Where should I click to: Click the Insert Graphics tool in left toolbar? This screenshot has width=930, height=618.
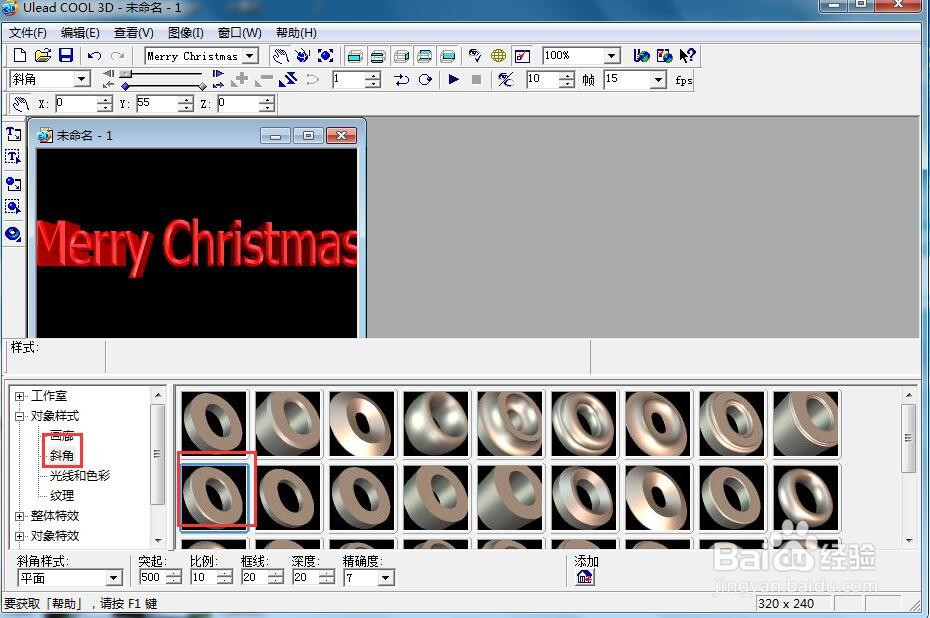pos(13,184)
